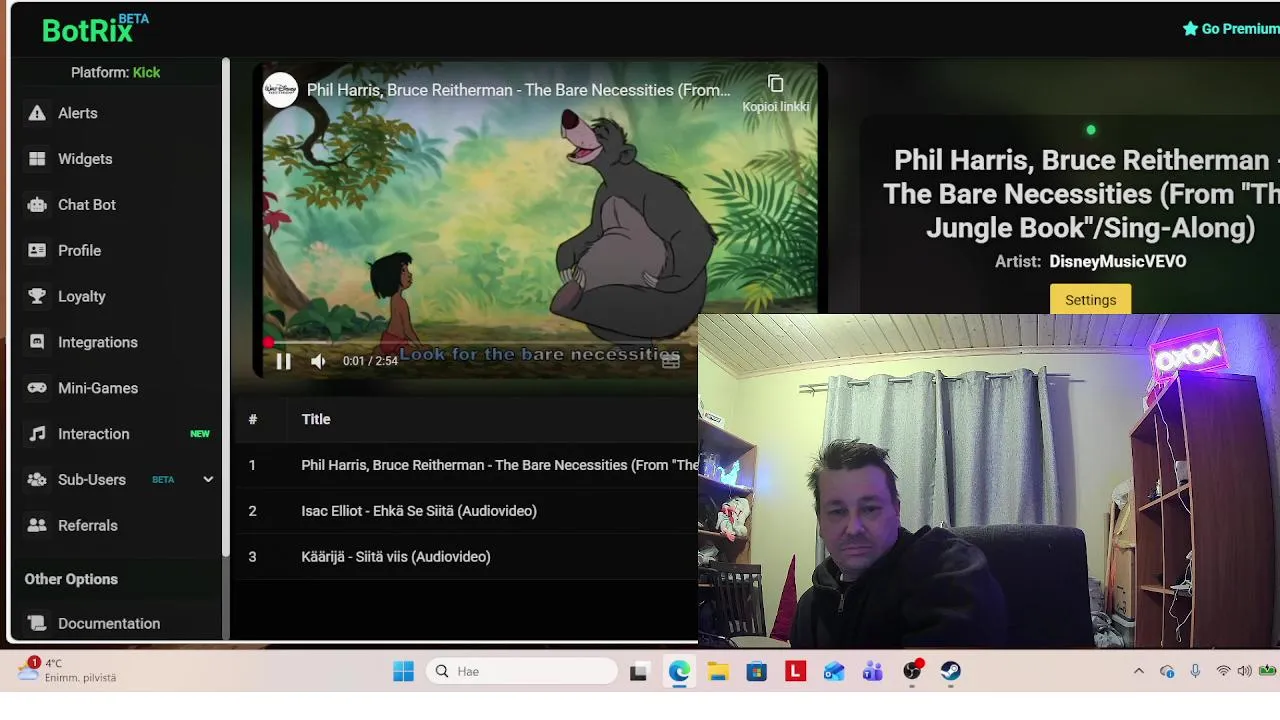Show hidden system tray icons
This screenshot has width=1280, height=720.
click(x=1138, y=671)
